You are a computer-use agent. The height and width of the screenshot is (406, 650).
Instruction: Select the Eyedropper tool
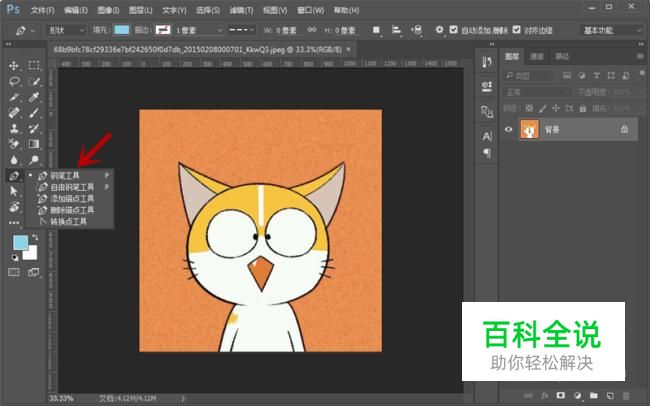coord(33,98)
